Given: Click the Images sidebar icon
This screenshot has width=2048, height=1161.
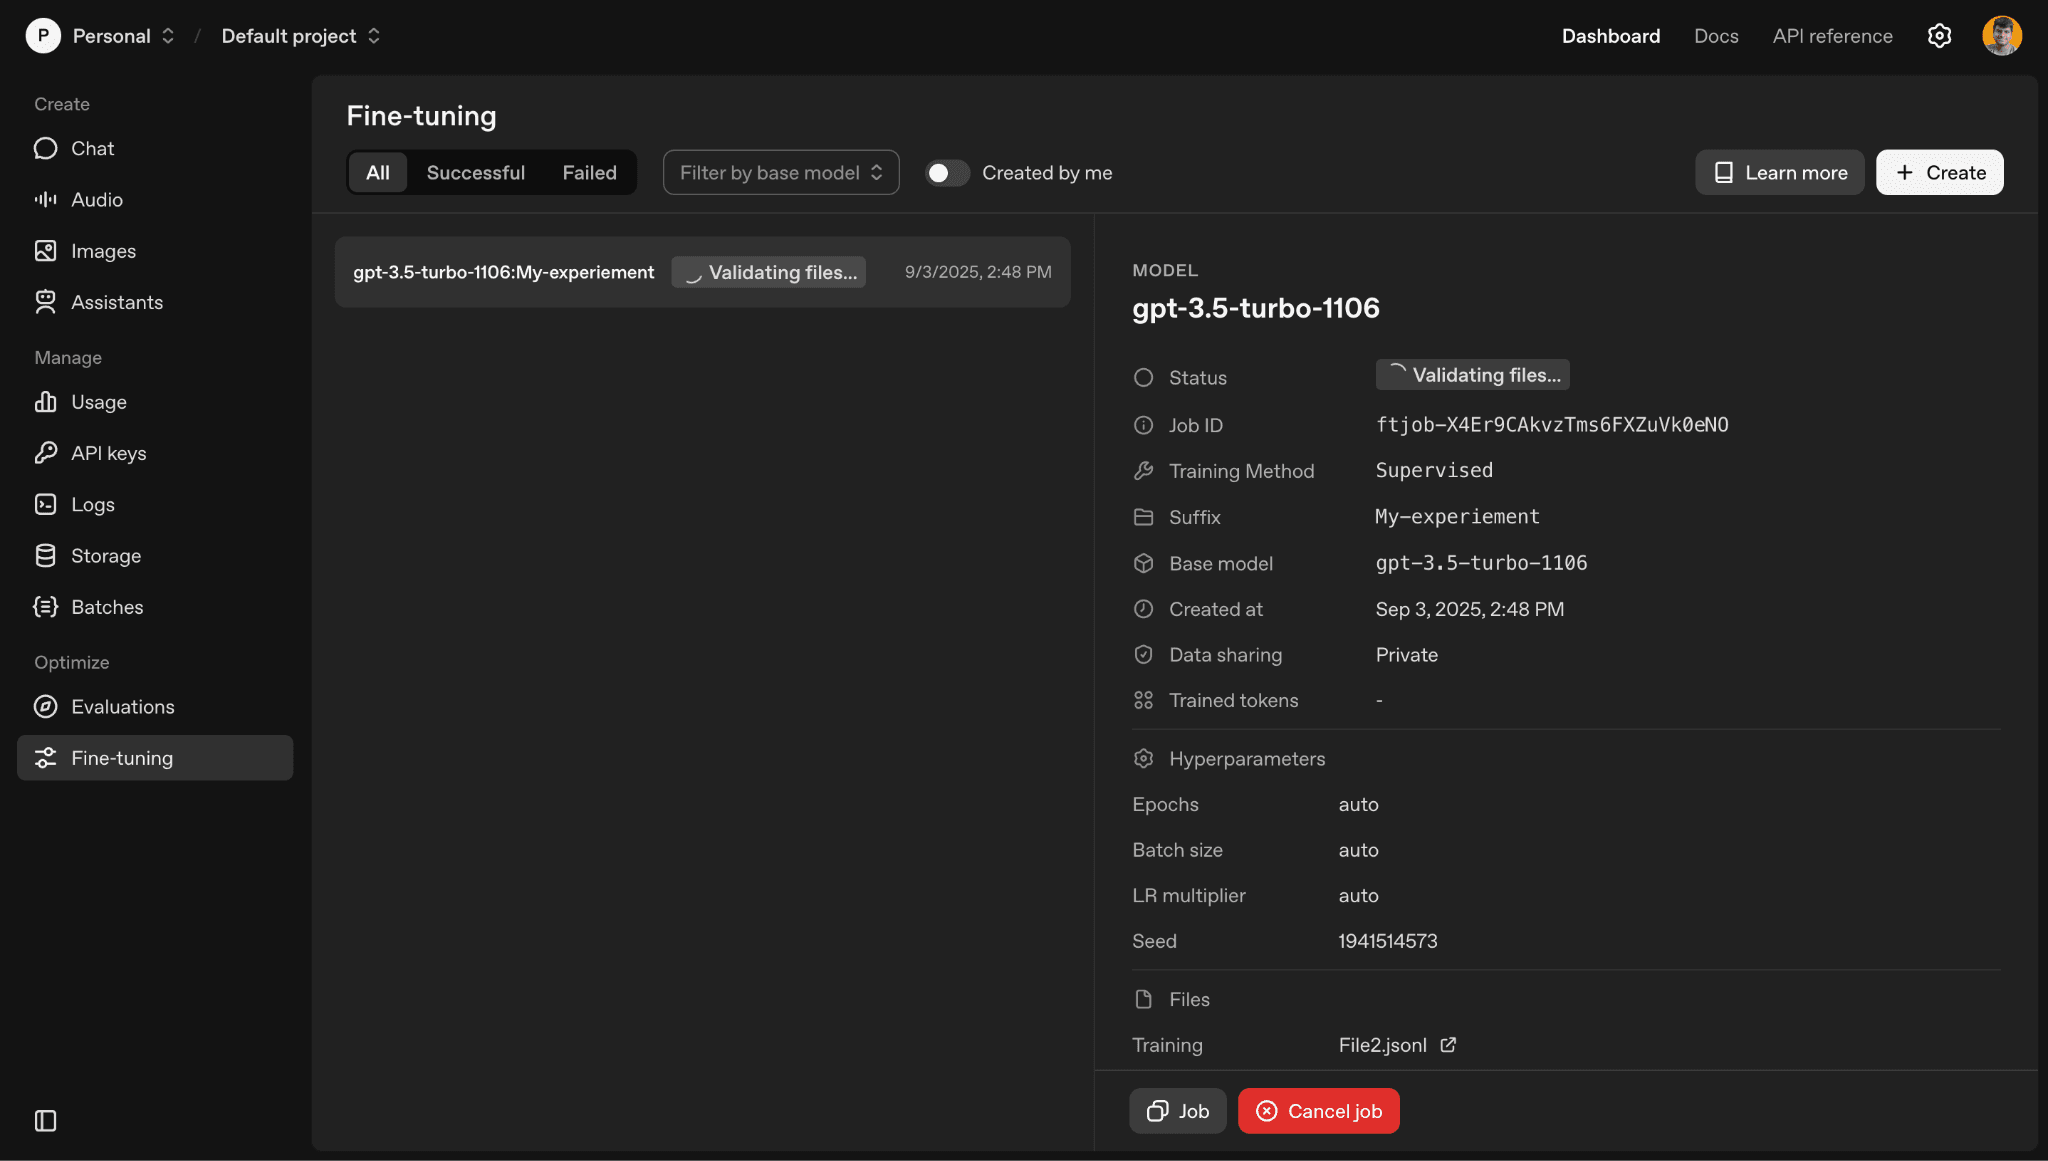Looking at the screenshot, I should [45, 251].
